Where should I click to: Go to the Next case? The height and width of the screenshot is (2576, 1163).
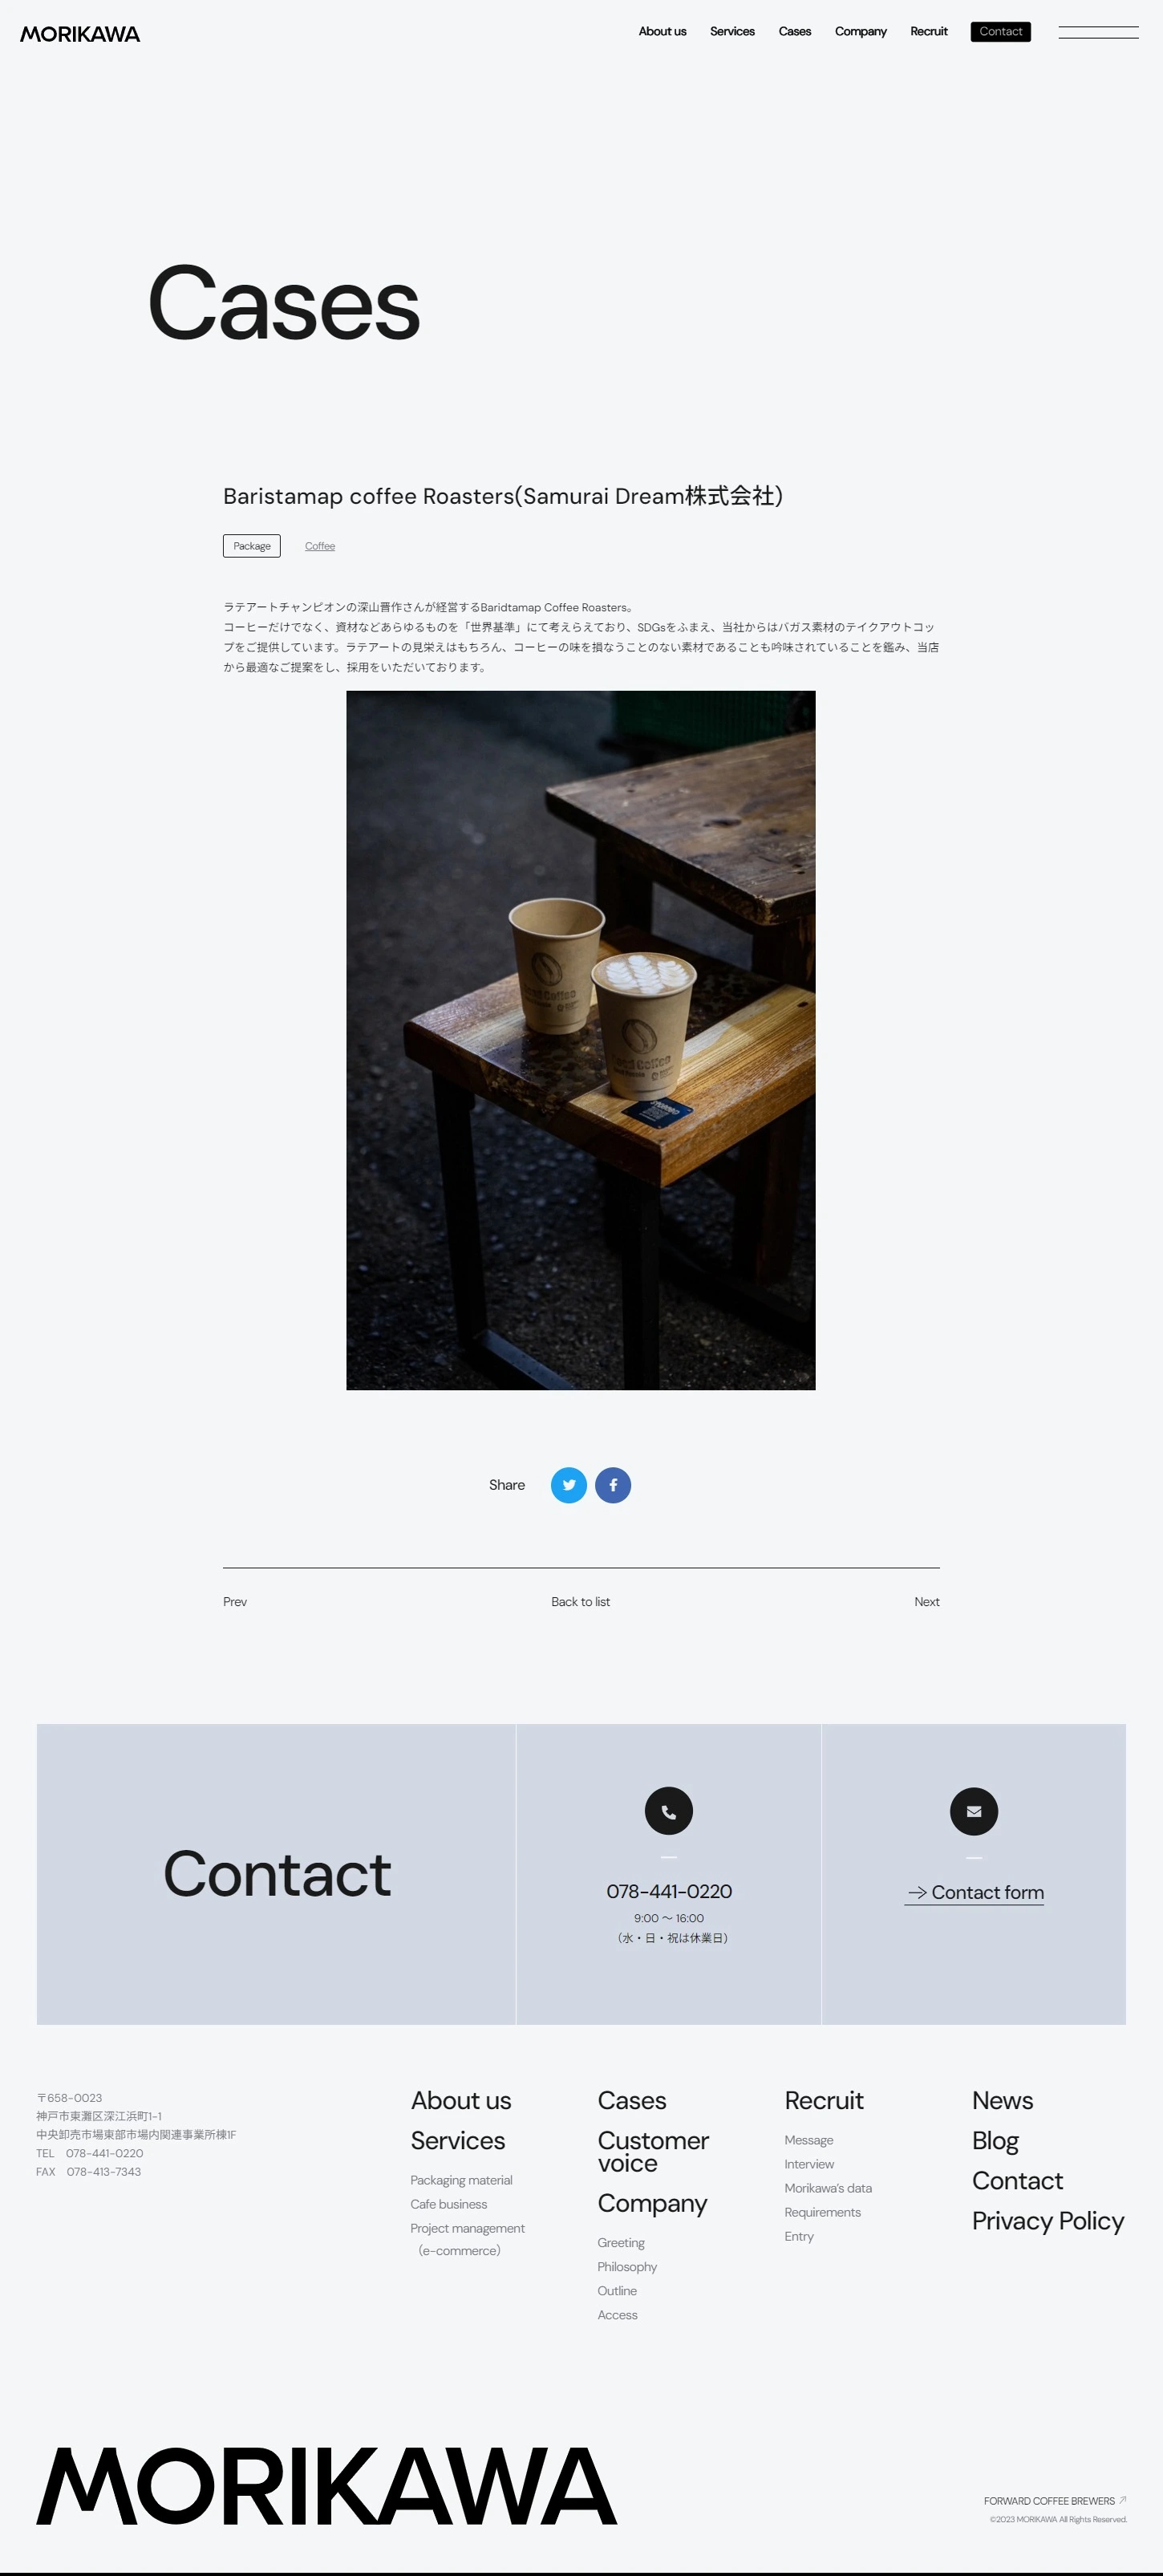point(927,1602)
